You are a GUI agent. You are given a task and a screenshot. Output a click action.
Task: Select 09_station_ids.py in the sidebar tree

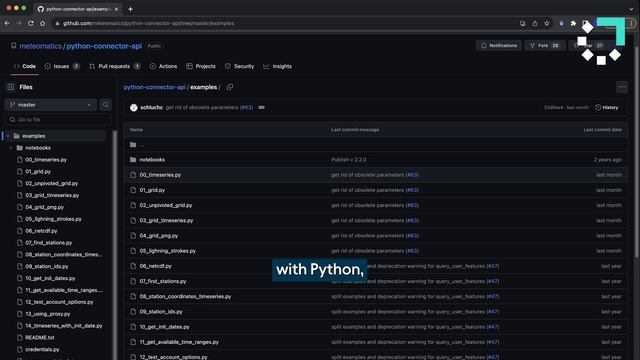tap(47, 266)
